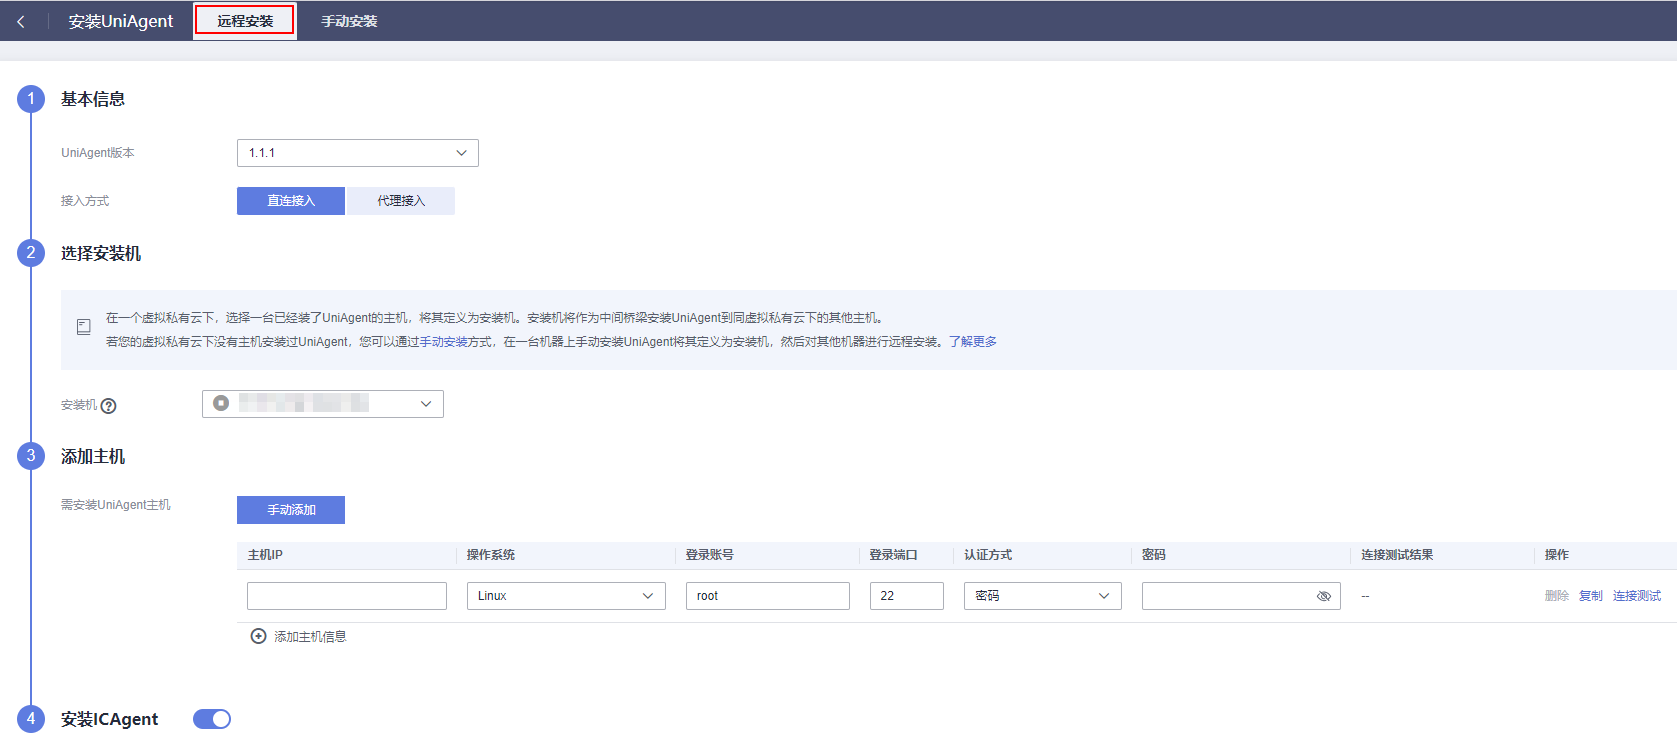Viewport: 1677px width, 745px height.
Task: Click the 添加主机 section heading
Action: click(93, 457)
